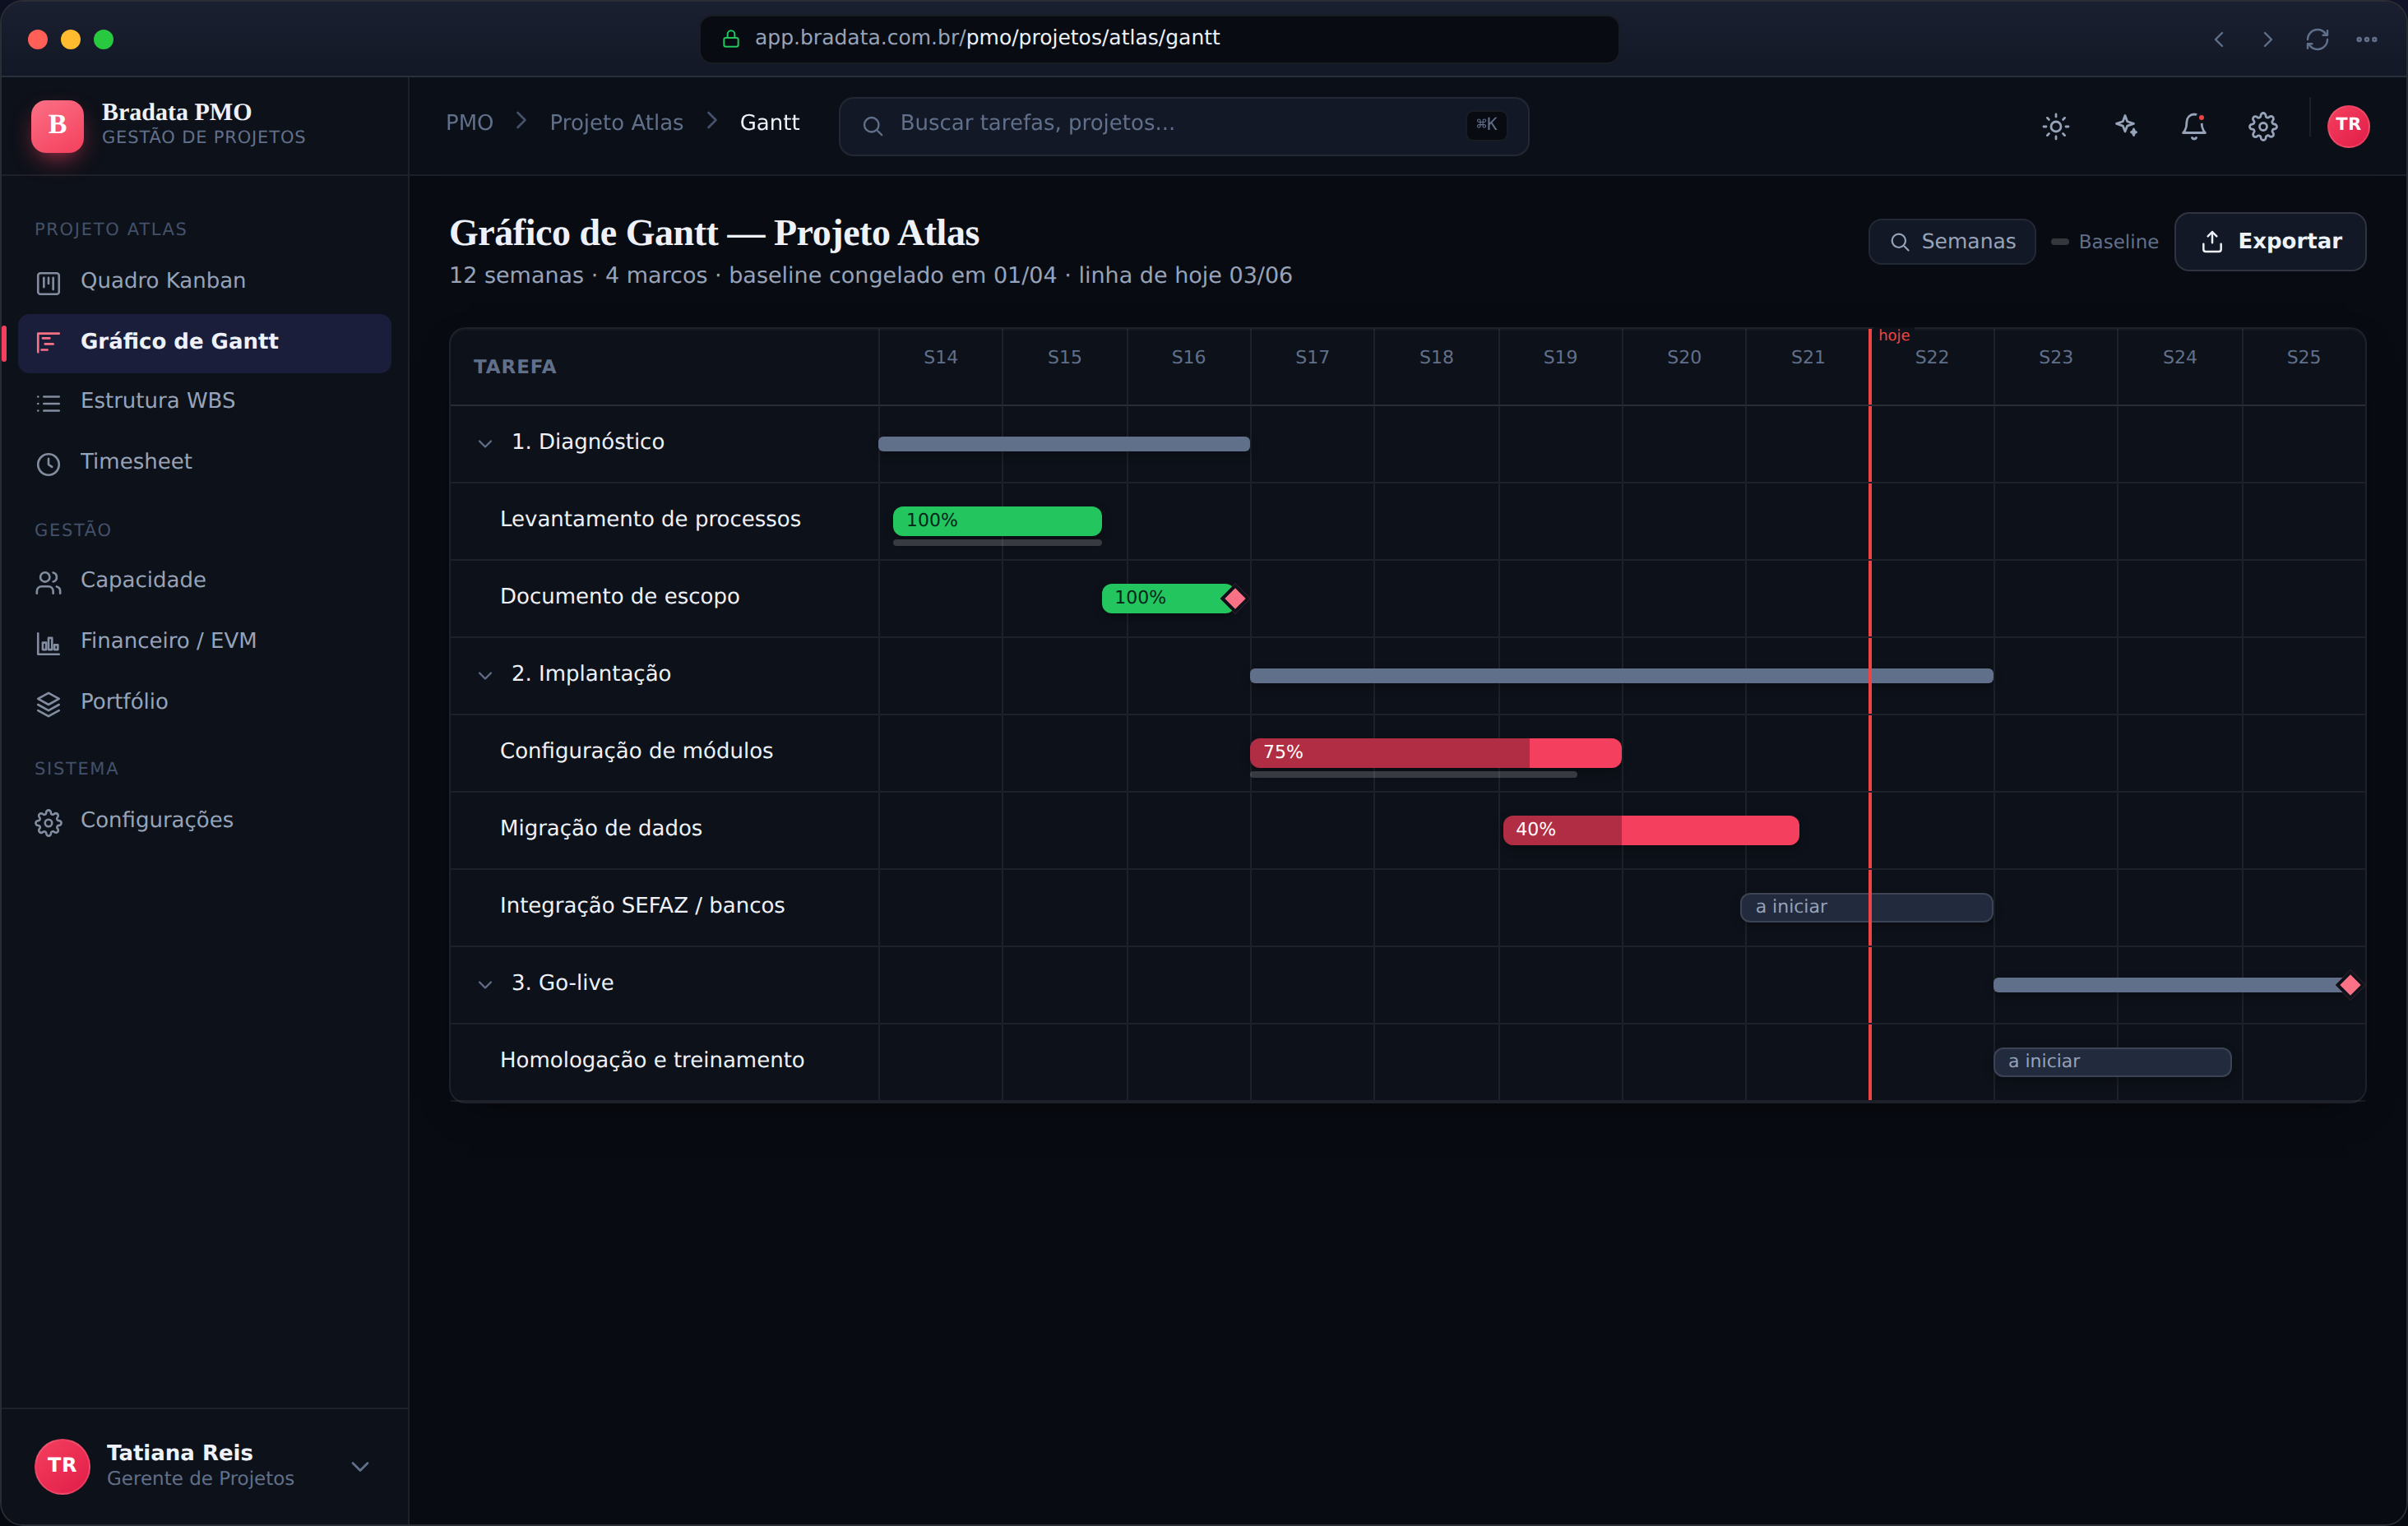Click the export upload icon

pos(2212,242)
